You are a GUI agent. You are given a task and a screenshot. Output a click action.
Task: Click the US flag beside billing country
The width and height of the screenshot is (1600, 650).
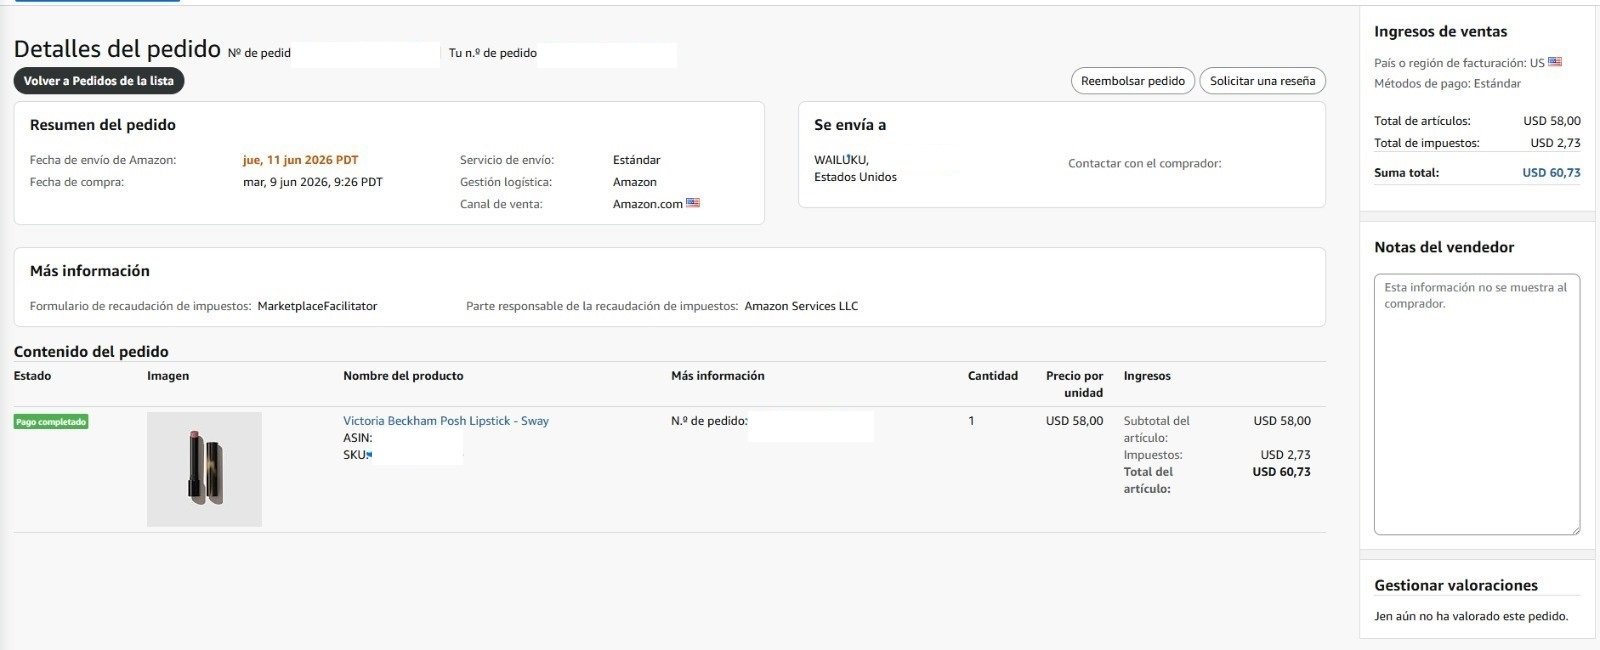point(1555,62)
